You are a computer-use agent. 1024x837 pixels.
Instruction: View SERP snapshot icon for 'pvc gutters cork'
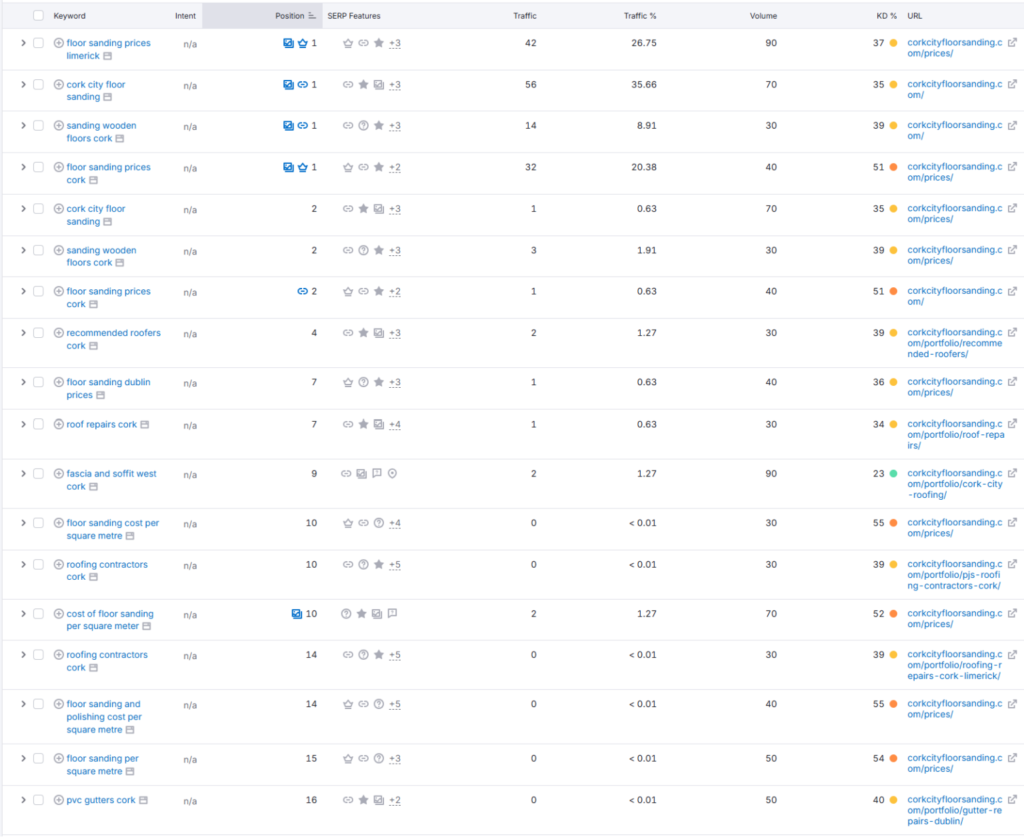tap(143, 800)
